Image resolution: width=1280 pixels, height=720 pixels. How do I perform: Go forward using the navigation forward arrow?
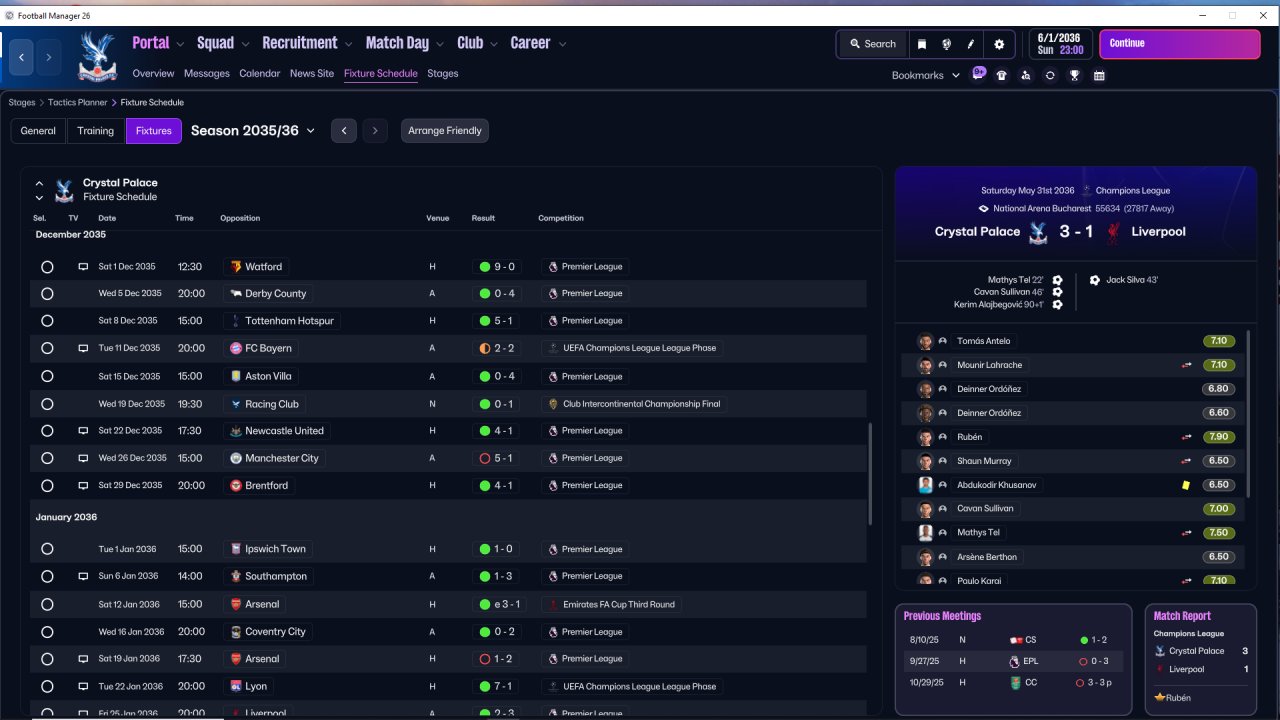click(x=48, y=58)
